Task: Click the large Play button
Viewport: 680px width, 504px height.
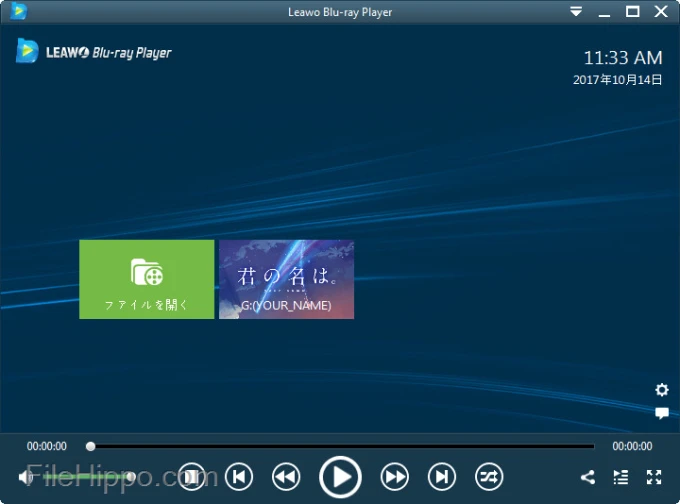Action: (x=340, y=477)
